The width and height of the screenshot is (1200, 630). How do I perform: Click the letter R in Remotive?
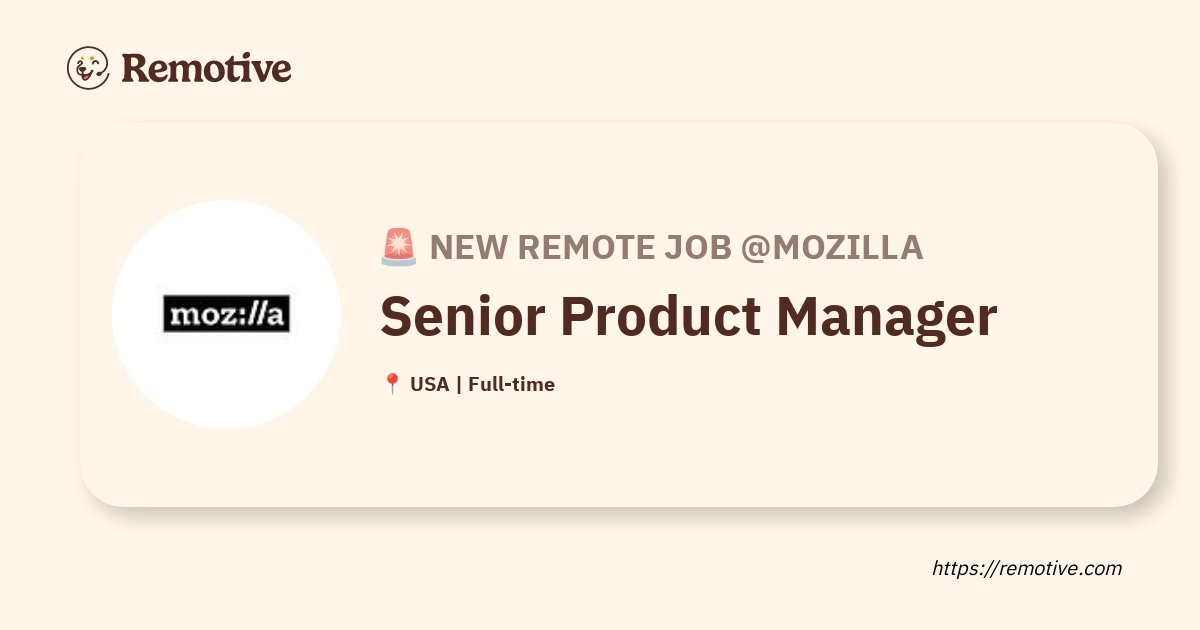pos(136,68)
